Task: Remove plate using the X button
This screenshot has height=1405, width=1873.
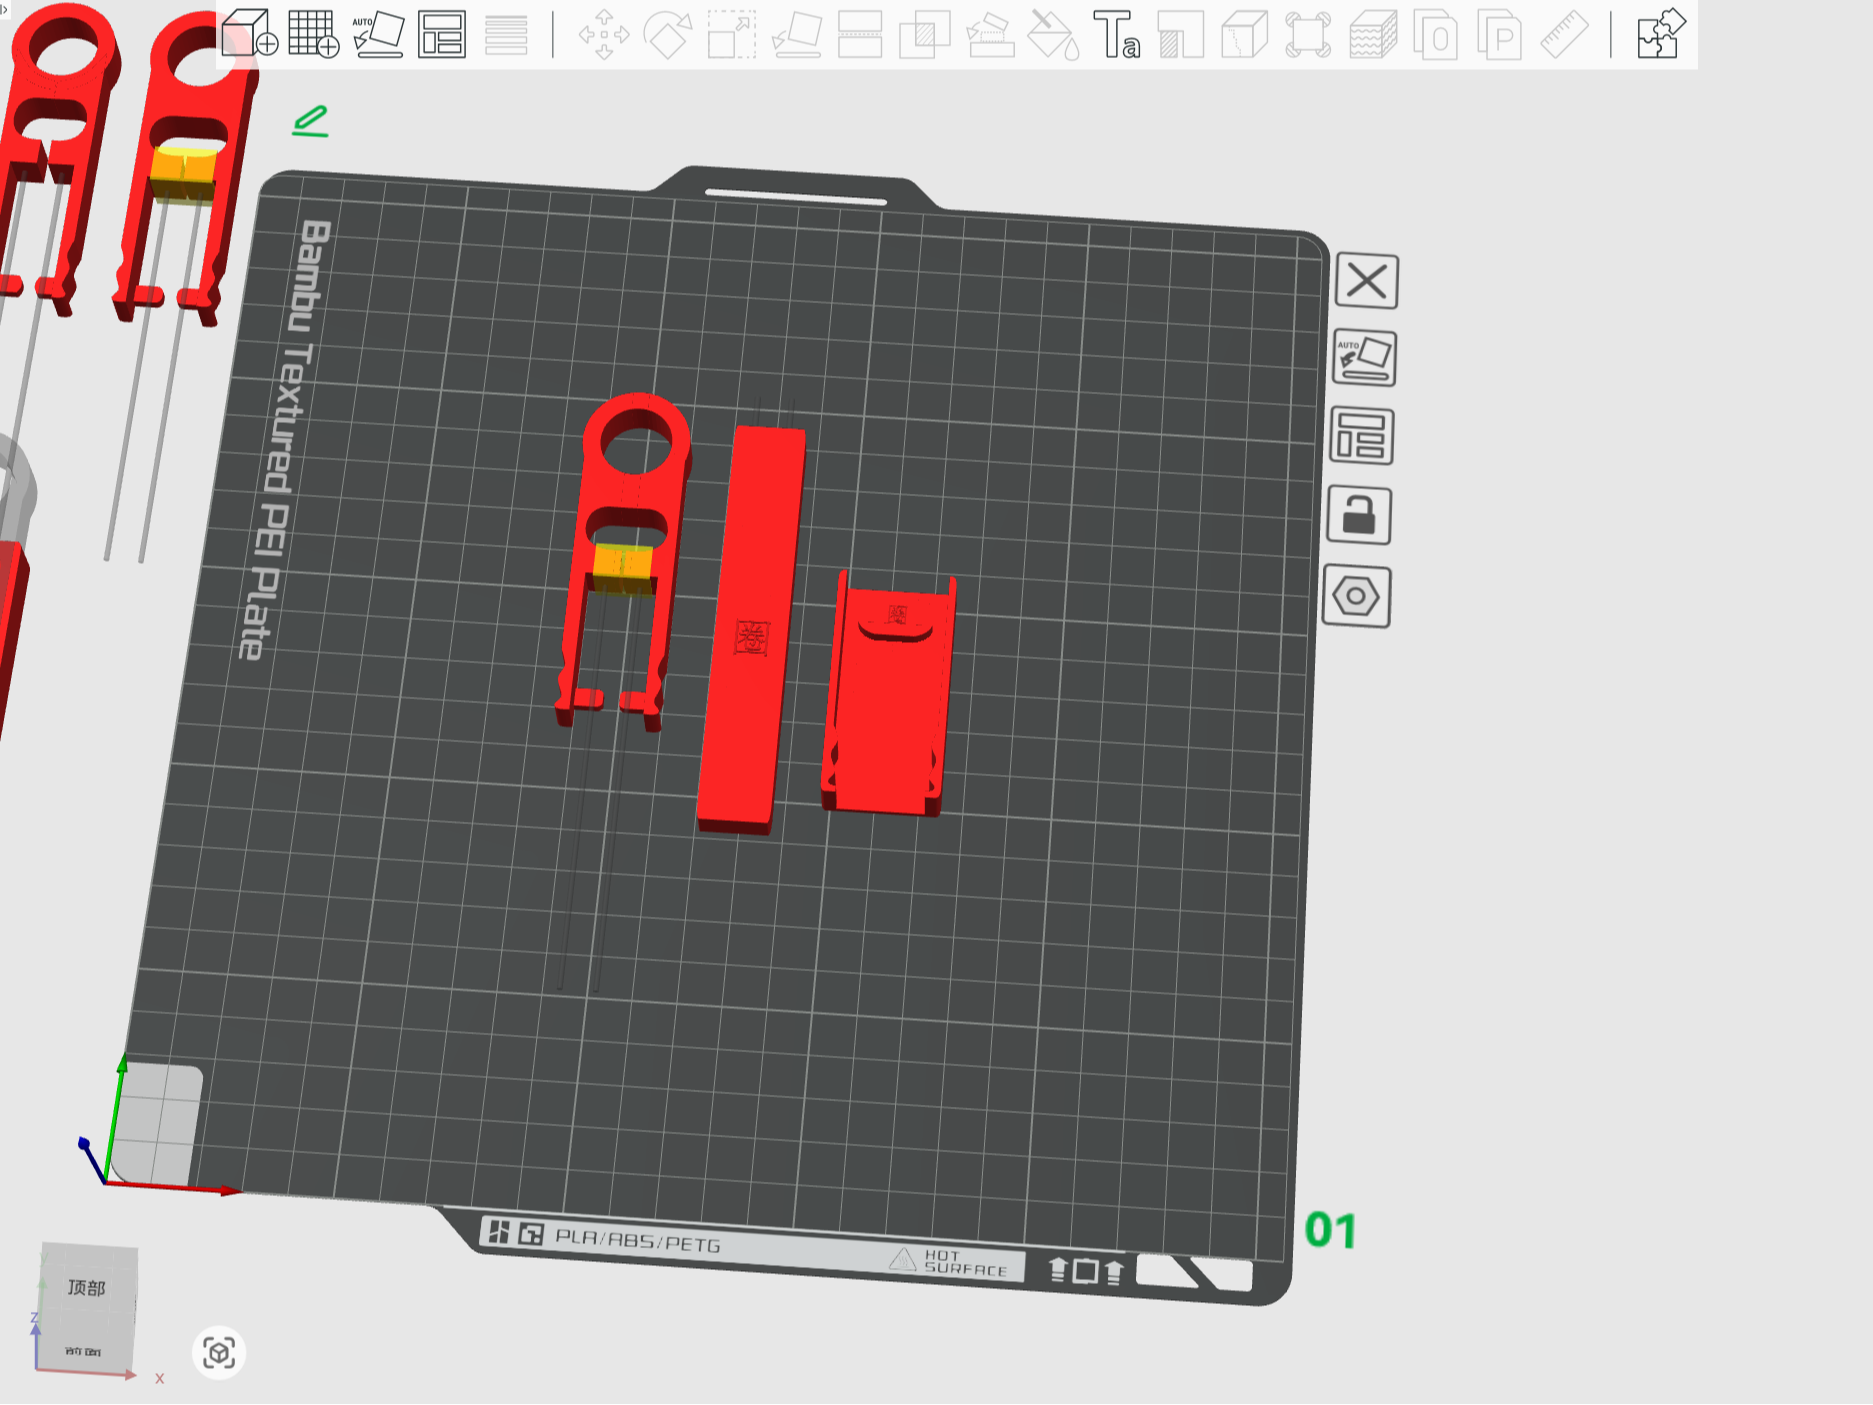Action: coord(1367,281)
